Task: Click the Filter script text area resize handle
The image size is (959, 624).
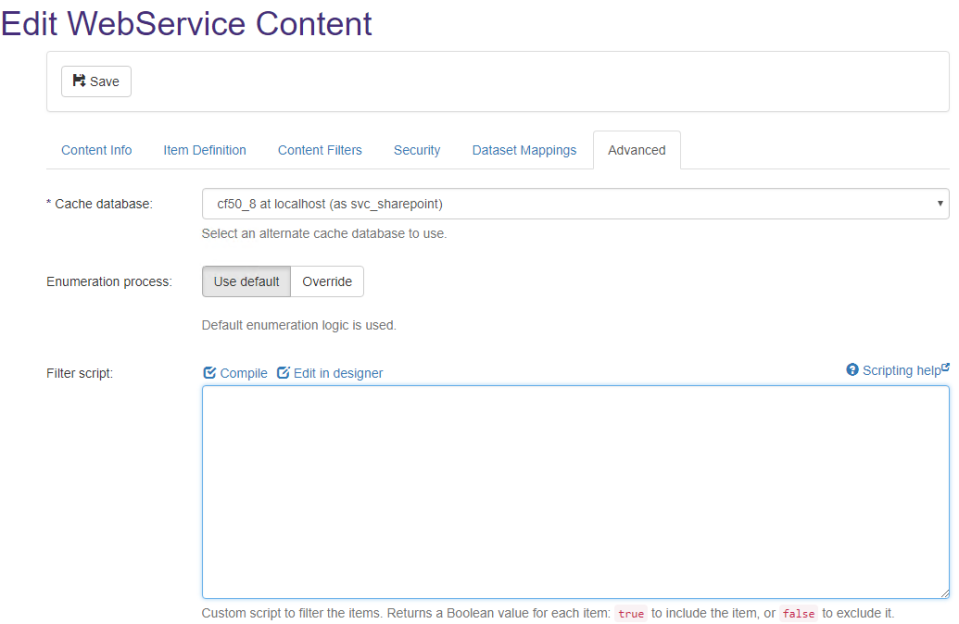Action: coord(944,593)
